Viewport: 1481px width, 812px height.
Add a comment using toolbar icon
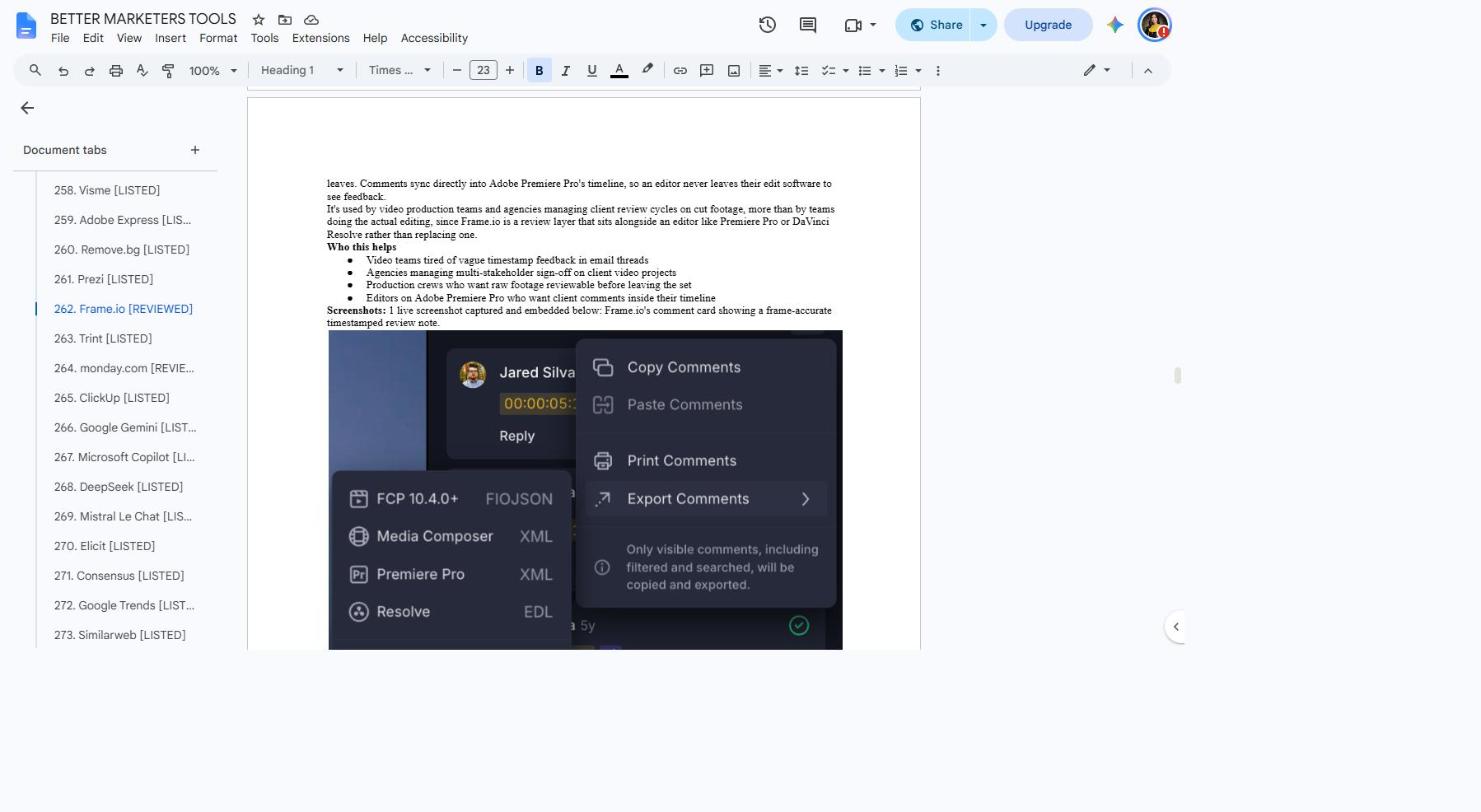706,70
